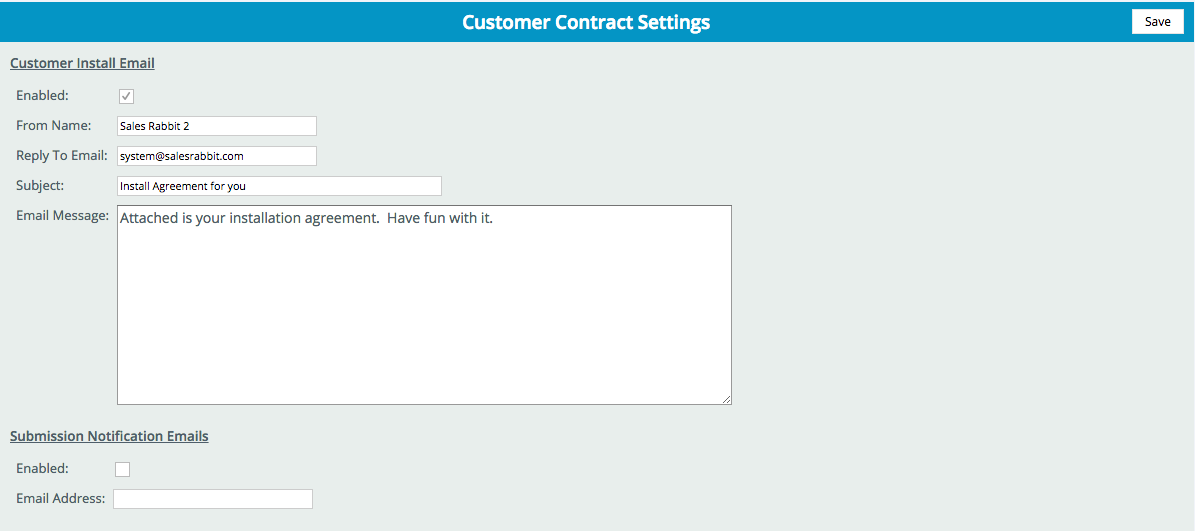Click the 'Reply To Email:' label
This screenshot has height=531, width=1195.
(62, 155)
